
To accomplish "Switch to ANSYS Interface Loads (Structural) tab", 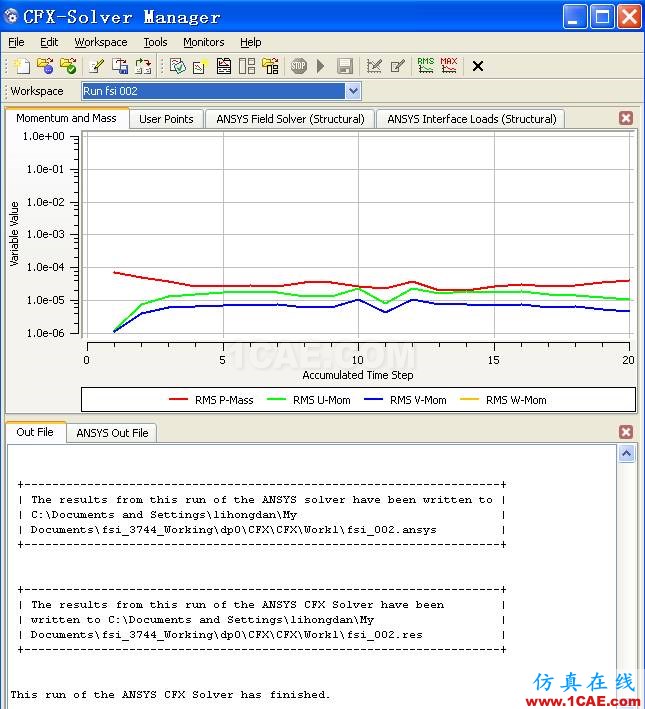I will coord(471,119).
